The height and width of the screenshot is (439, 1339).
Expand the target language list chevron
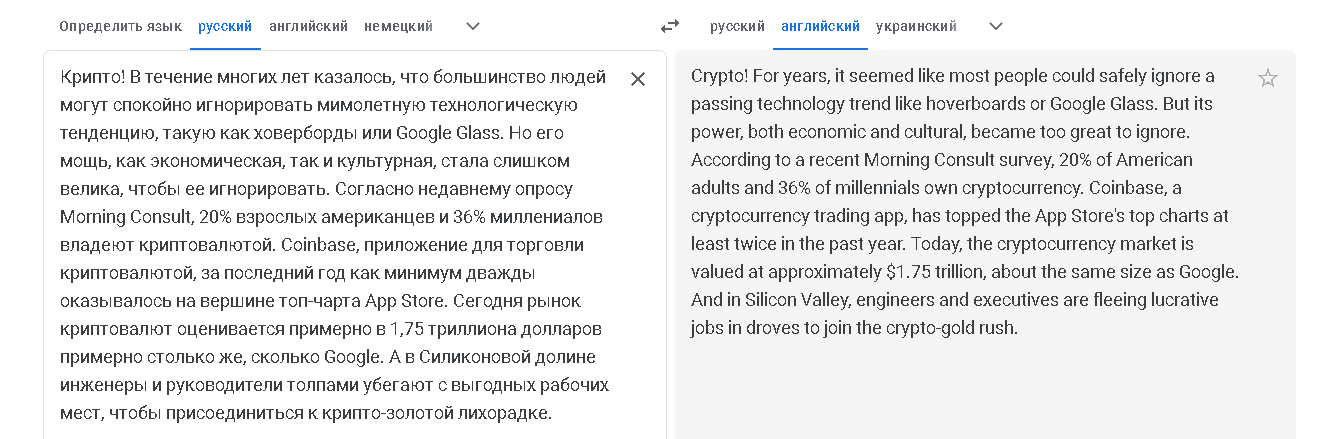(x=995, y=26)
